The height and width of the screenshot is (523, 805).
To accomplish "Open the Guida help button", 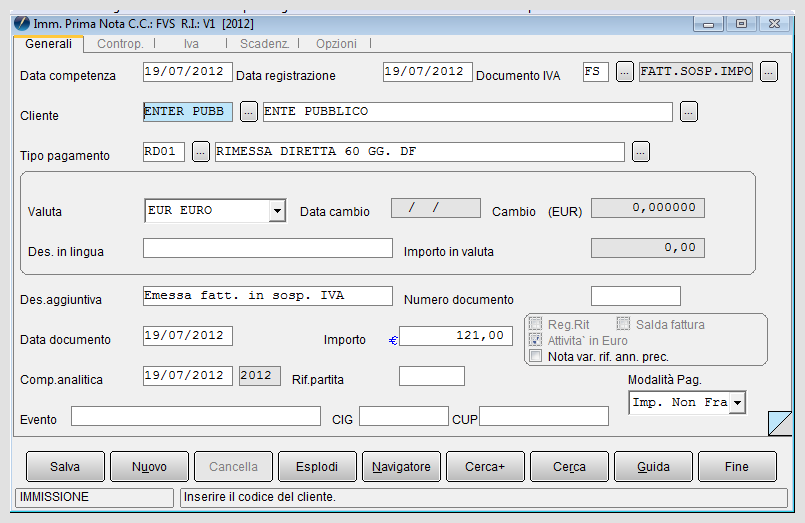I will click(x=654, y=467).
